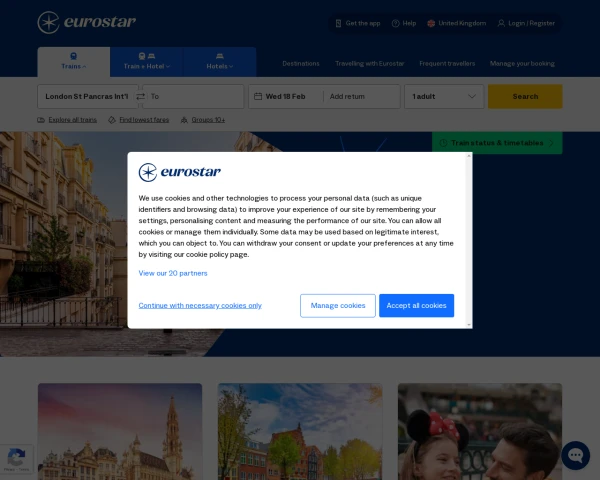Open Manage your booking
600x480 pixels.
522,64
